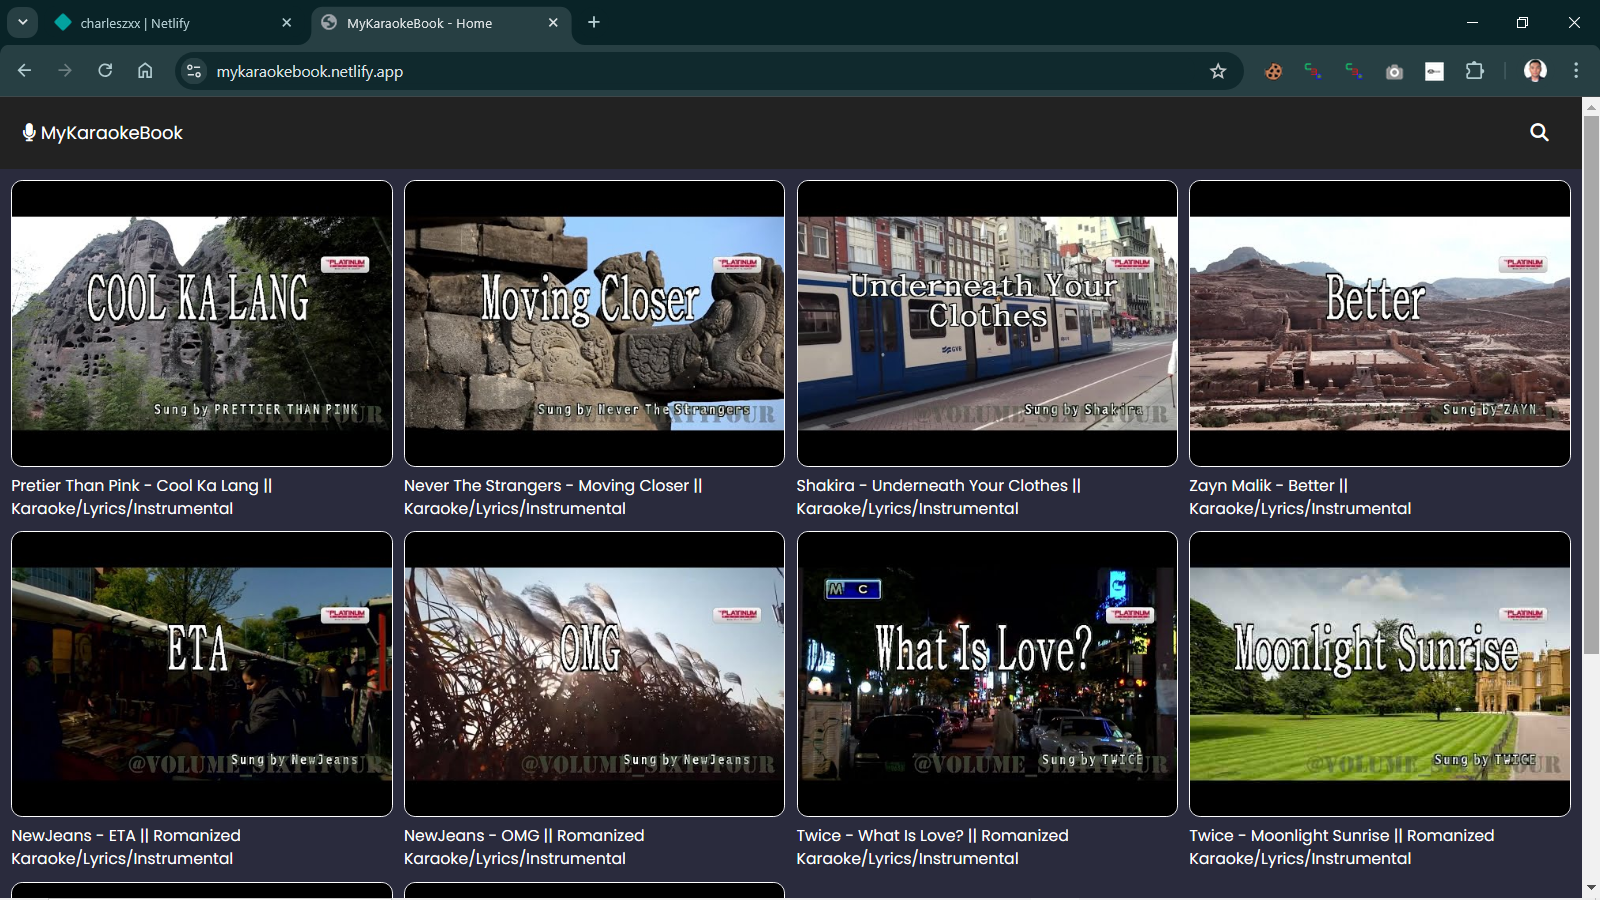The image size is (1600, 900).
Task: Open the Chrome three-dot menu
Action: click(1576, 71)
